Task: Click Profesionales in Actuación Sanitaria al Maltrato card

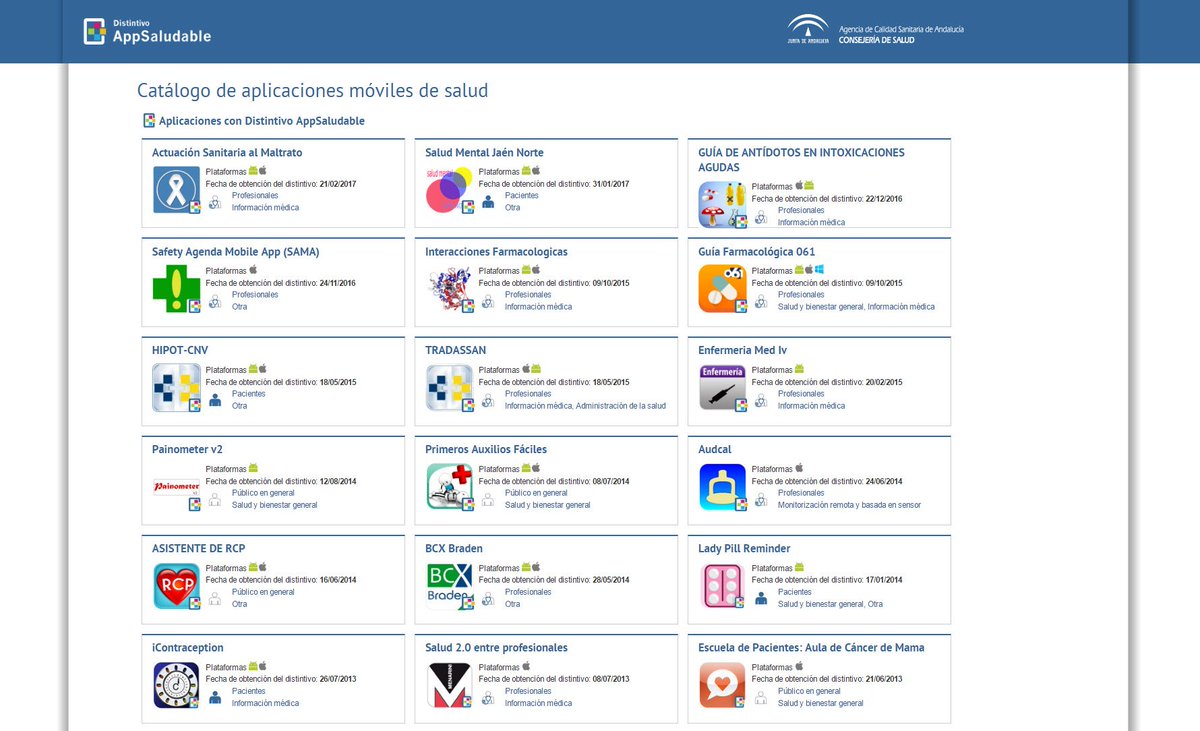Action: pos(255,196)
